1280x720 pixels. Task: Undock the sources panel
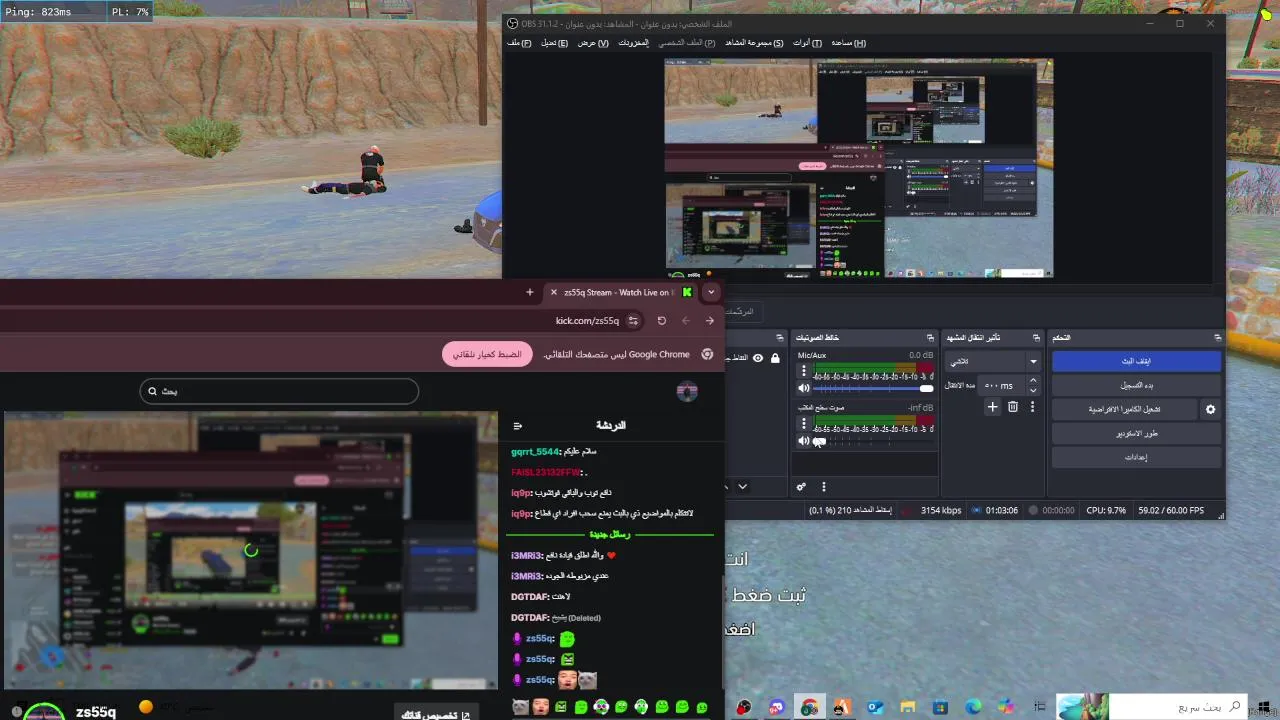point(782,338)
